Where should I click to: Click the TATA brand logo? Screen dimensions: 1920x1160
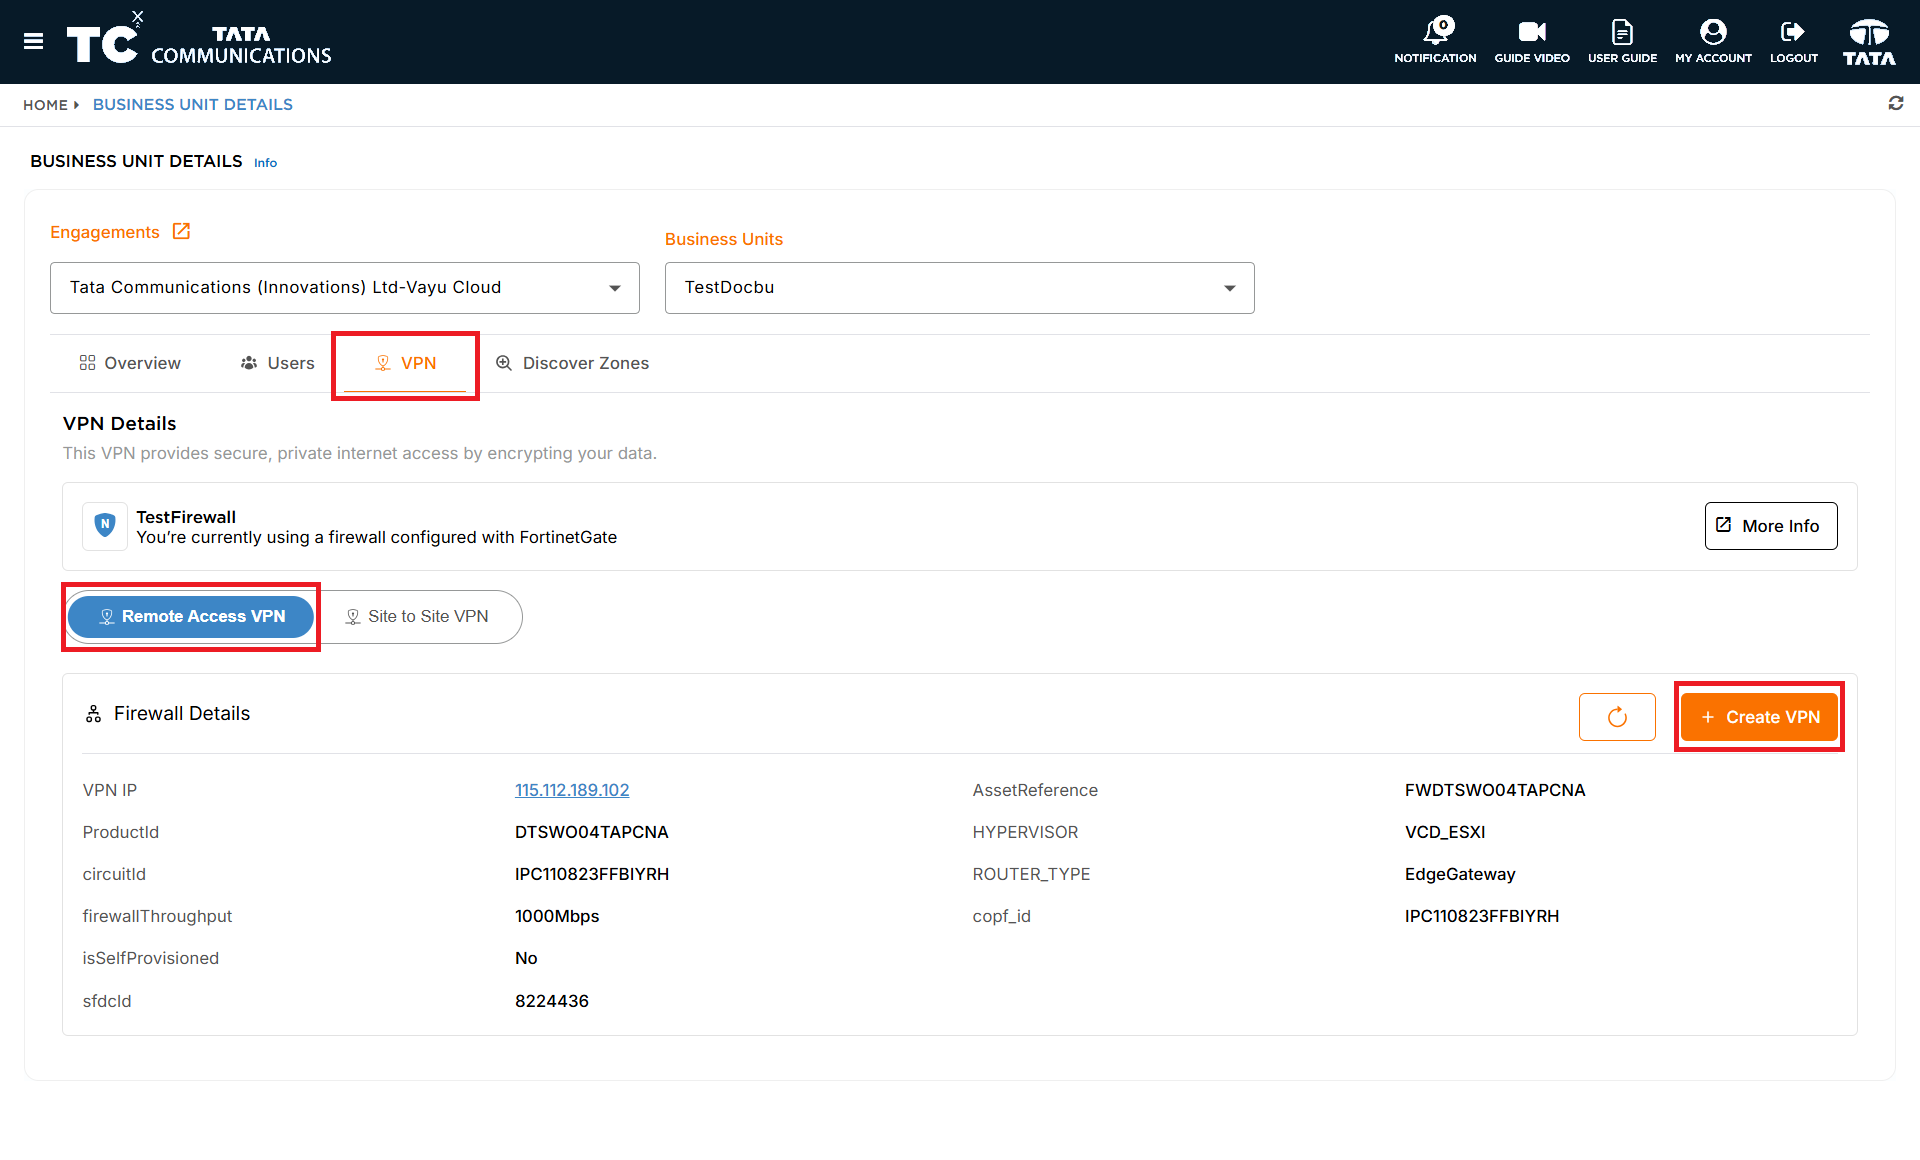point(1869,42)
